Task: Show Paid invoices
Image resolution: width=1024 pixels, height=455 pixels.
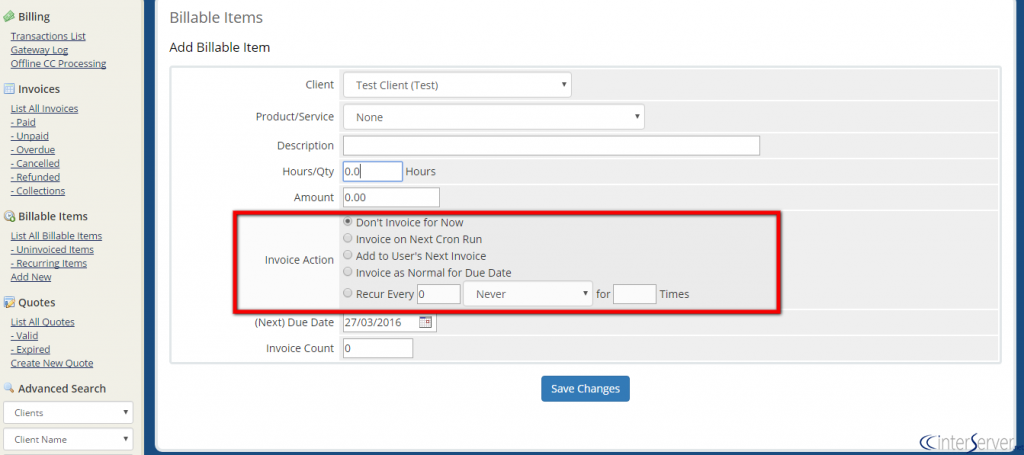Action: tap(23, 122)
